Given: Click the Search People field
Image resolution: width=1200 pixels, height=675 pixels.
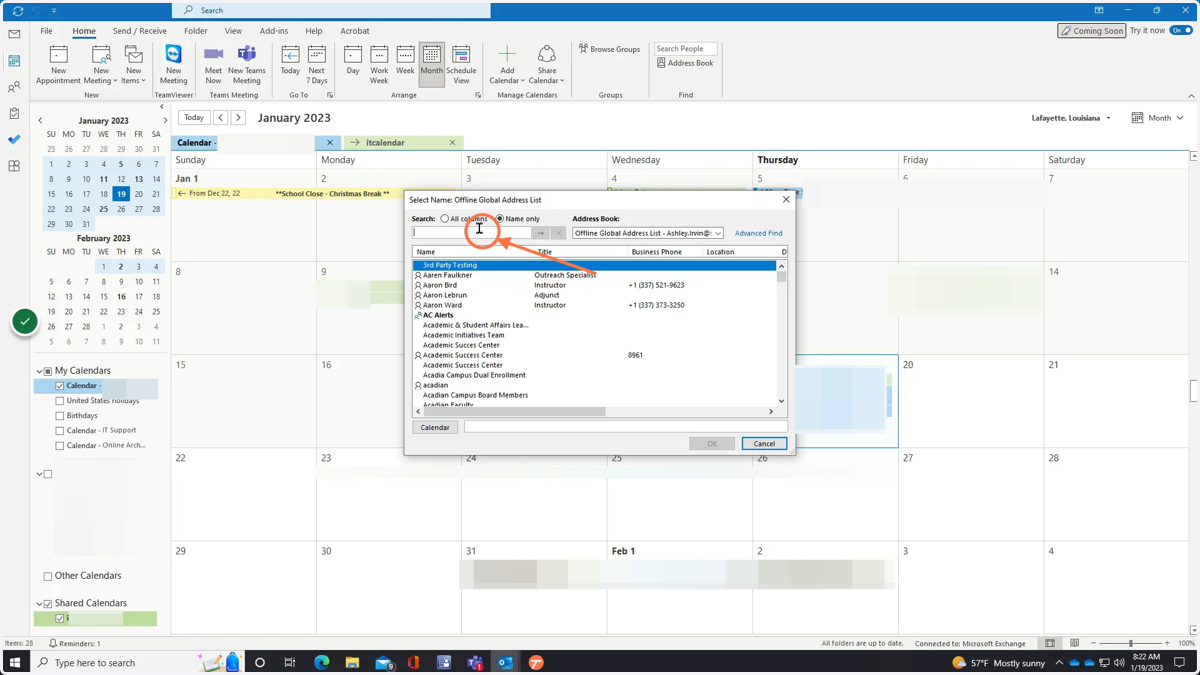Looking at the screenshot, I should tap(685, 48).
